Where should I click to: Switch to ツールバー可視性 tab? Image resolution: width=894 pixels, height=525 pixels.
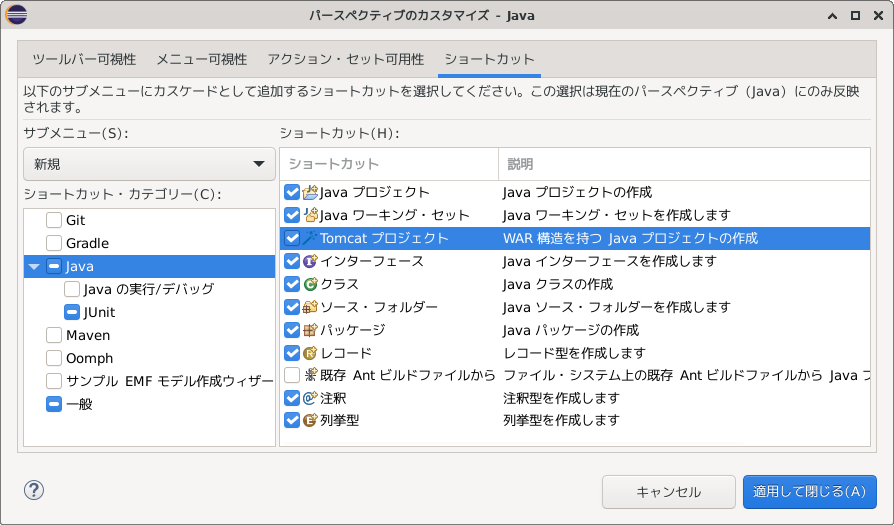[84, 59]
